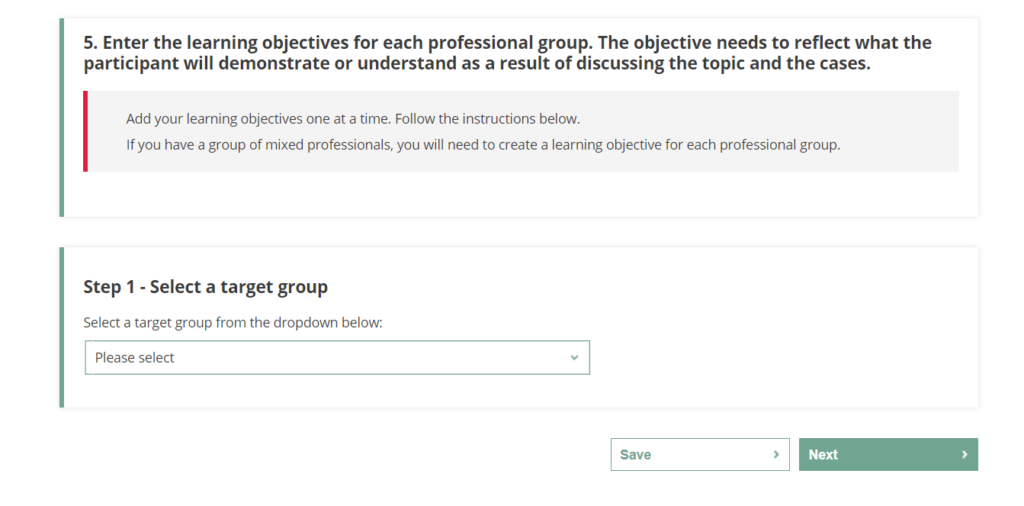Click 'Add your learning objectives one at a time' text
Screen dimensions: 1024x506
352,118
